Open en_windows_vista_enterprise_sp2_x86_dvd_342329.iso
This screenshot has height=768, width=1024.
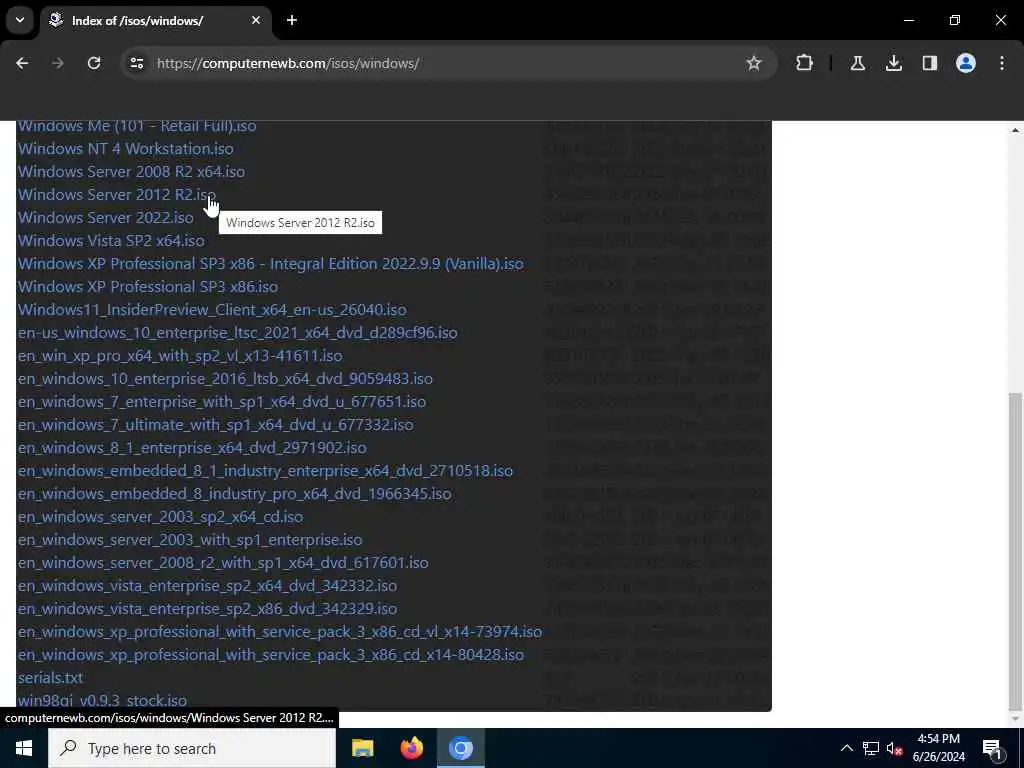coord(207,609)
